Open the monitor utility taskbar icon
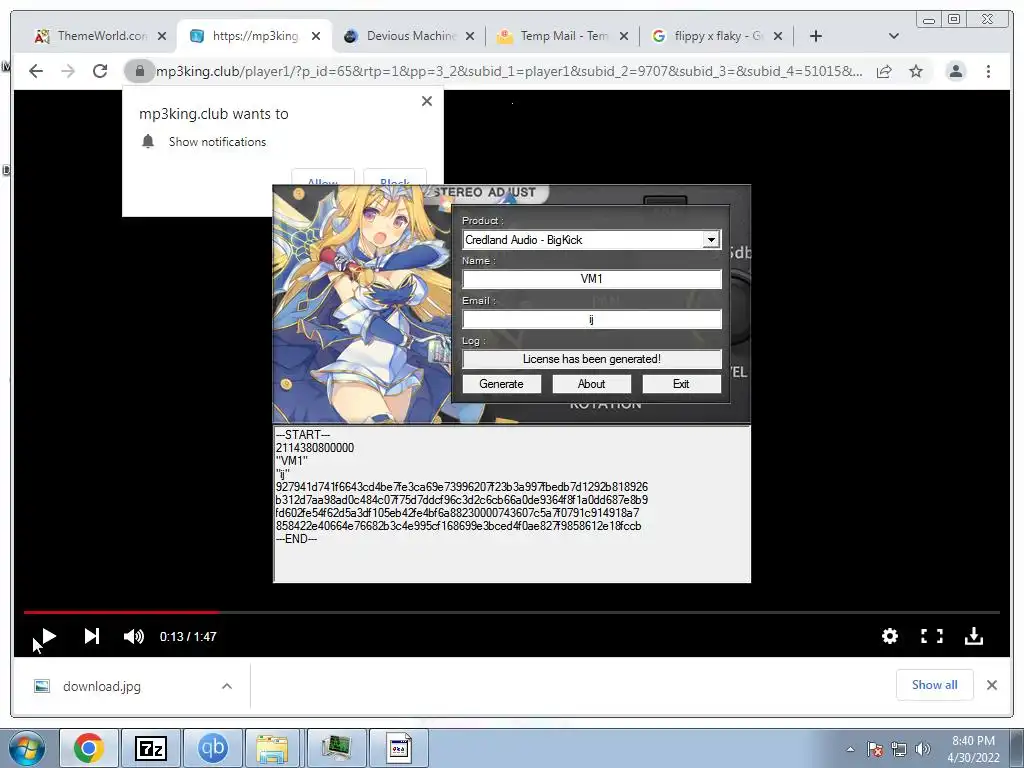This screenshot has width=1024, height=768. click(336, 748)
